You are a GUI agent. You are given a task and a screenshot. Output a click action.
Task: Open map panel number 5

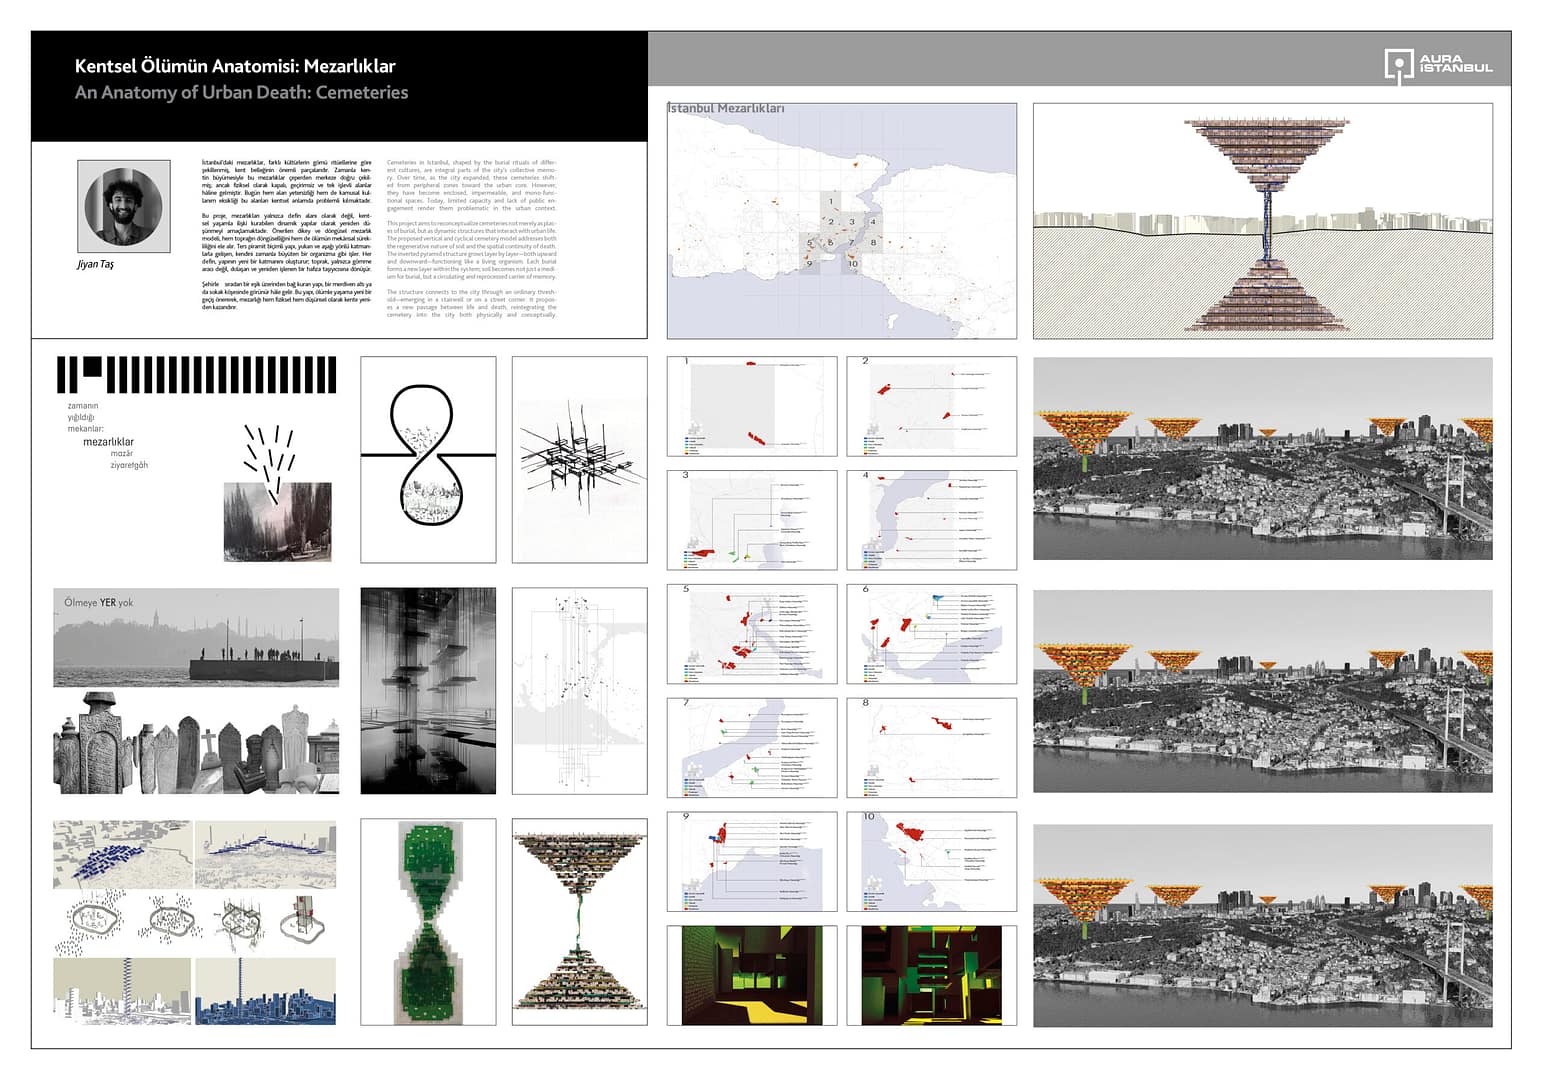click(751, 634)
